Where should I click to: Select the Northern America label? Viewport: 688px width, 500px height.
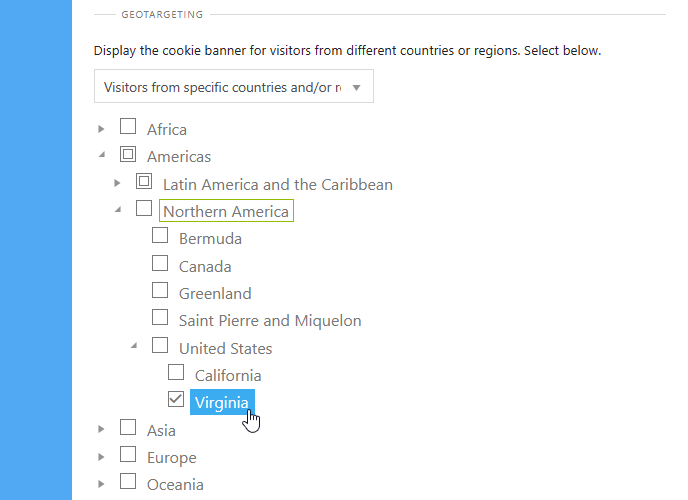pyautogui.click(x=226, y=211)
